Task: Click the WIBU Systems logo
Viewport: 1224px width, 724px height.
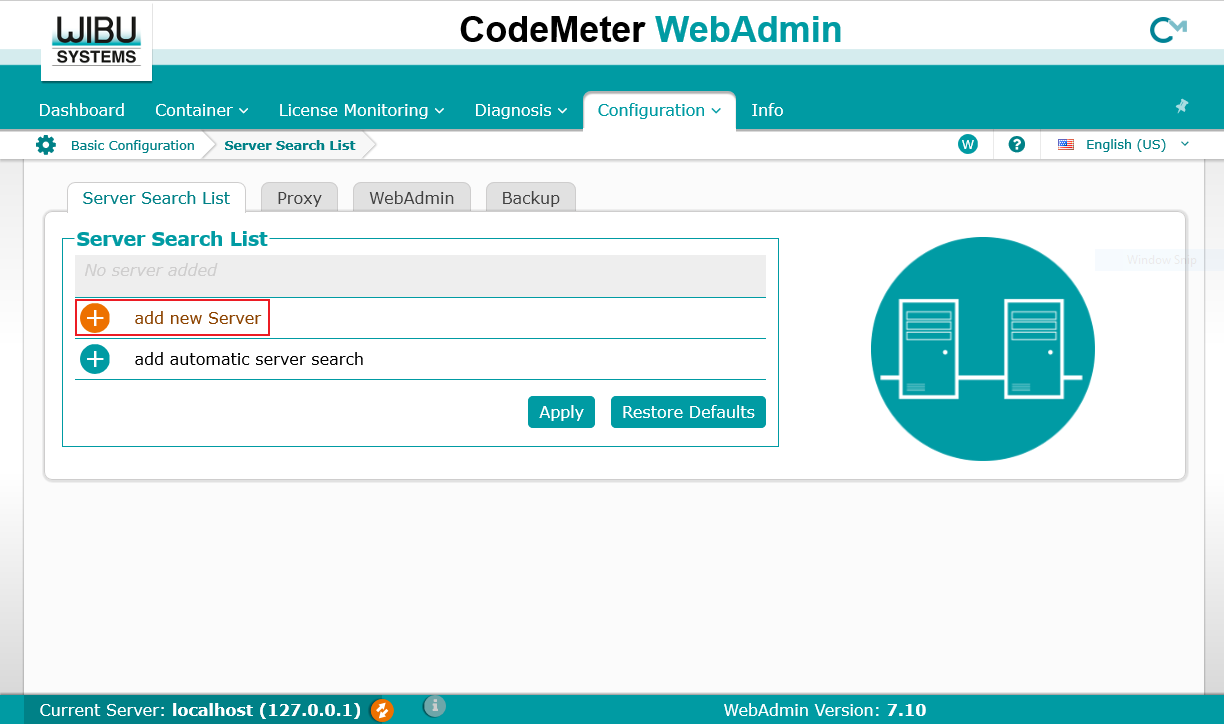Action: point(96,42)
